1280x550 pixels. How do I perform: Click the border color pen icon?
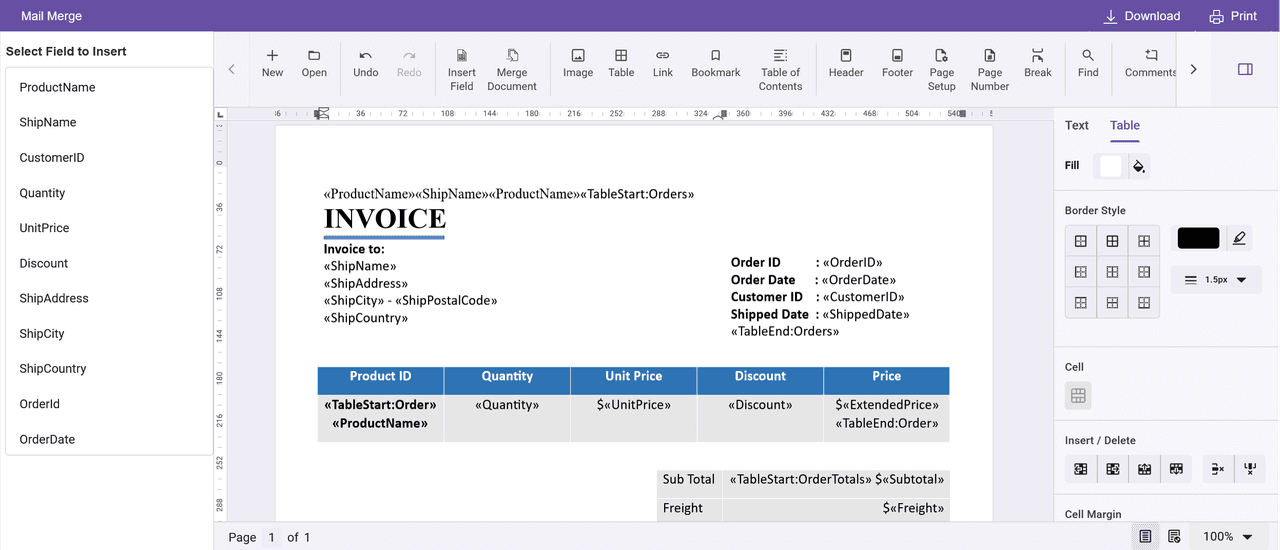1240,238
